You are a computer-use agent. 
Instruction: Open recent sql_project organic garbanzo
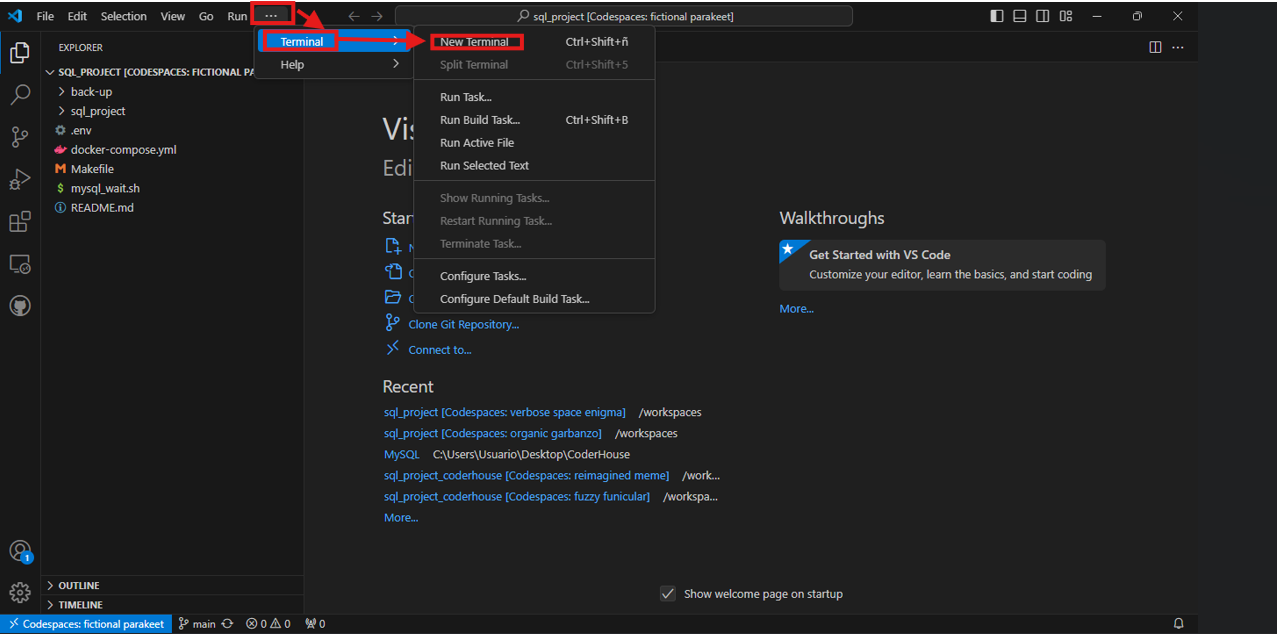coord(493,433)
